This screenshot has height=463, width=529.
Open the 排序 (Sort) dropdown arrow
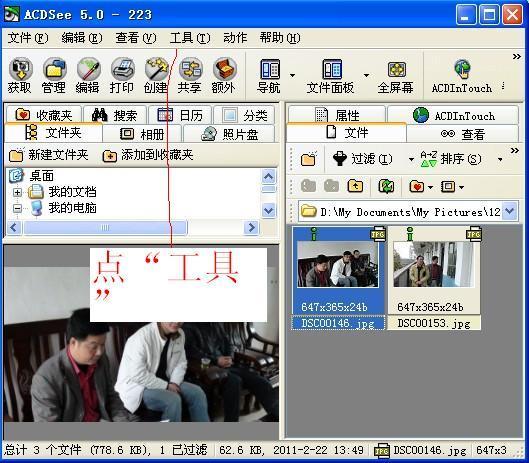point(500,159)
